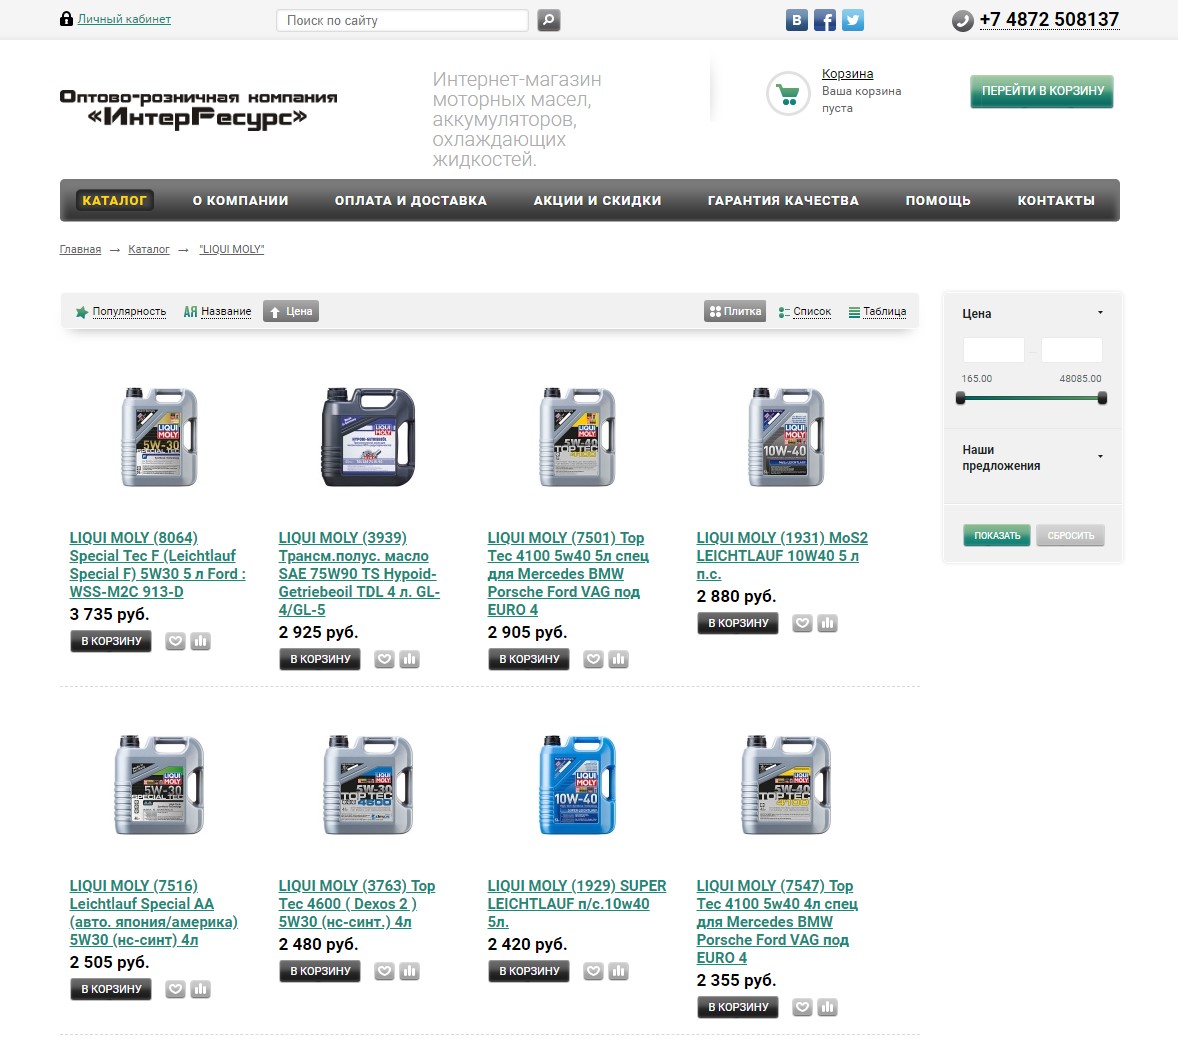This screenshot has width=1178, height=1045.
Task: Collapse the Цена filter section arrow
Action: click(1100, 313)
